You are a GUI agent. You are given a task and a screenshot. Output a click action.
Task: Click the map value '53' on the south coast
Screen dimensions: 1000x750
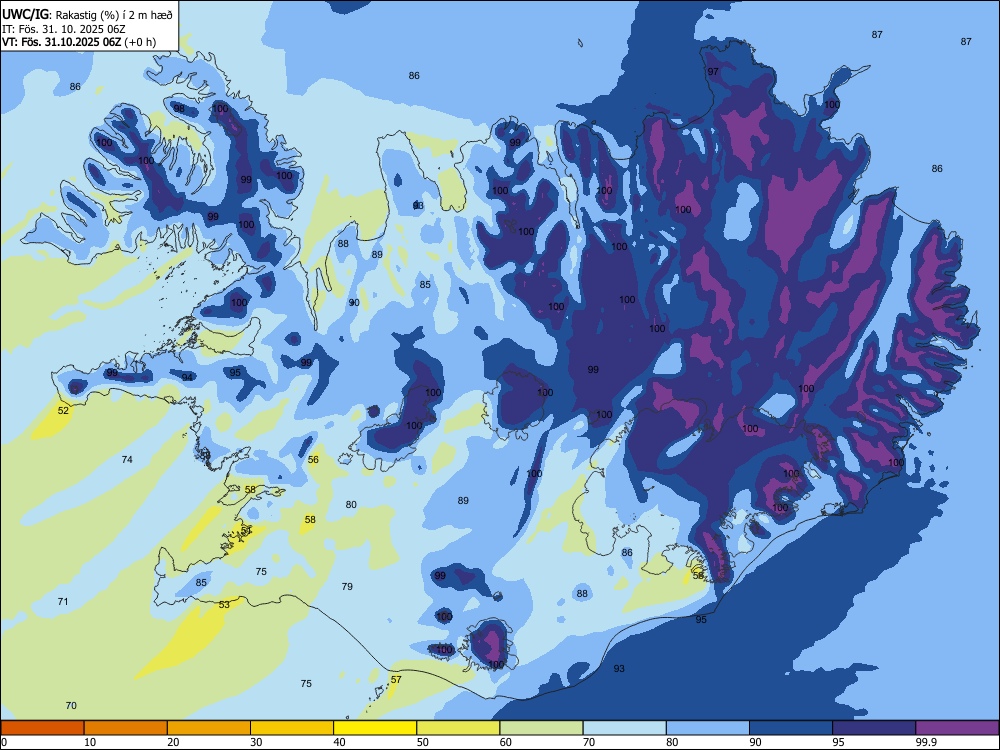pos(224,605)
